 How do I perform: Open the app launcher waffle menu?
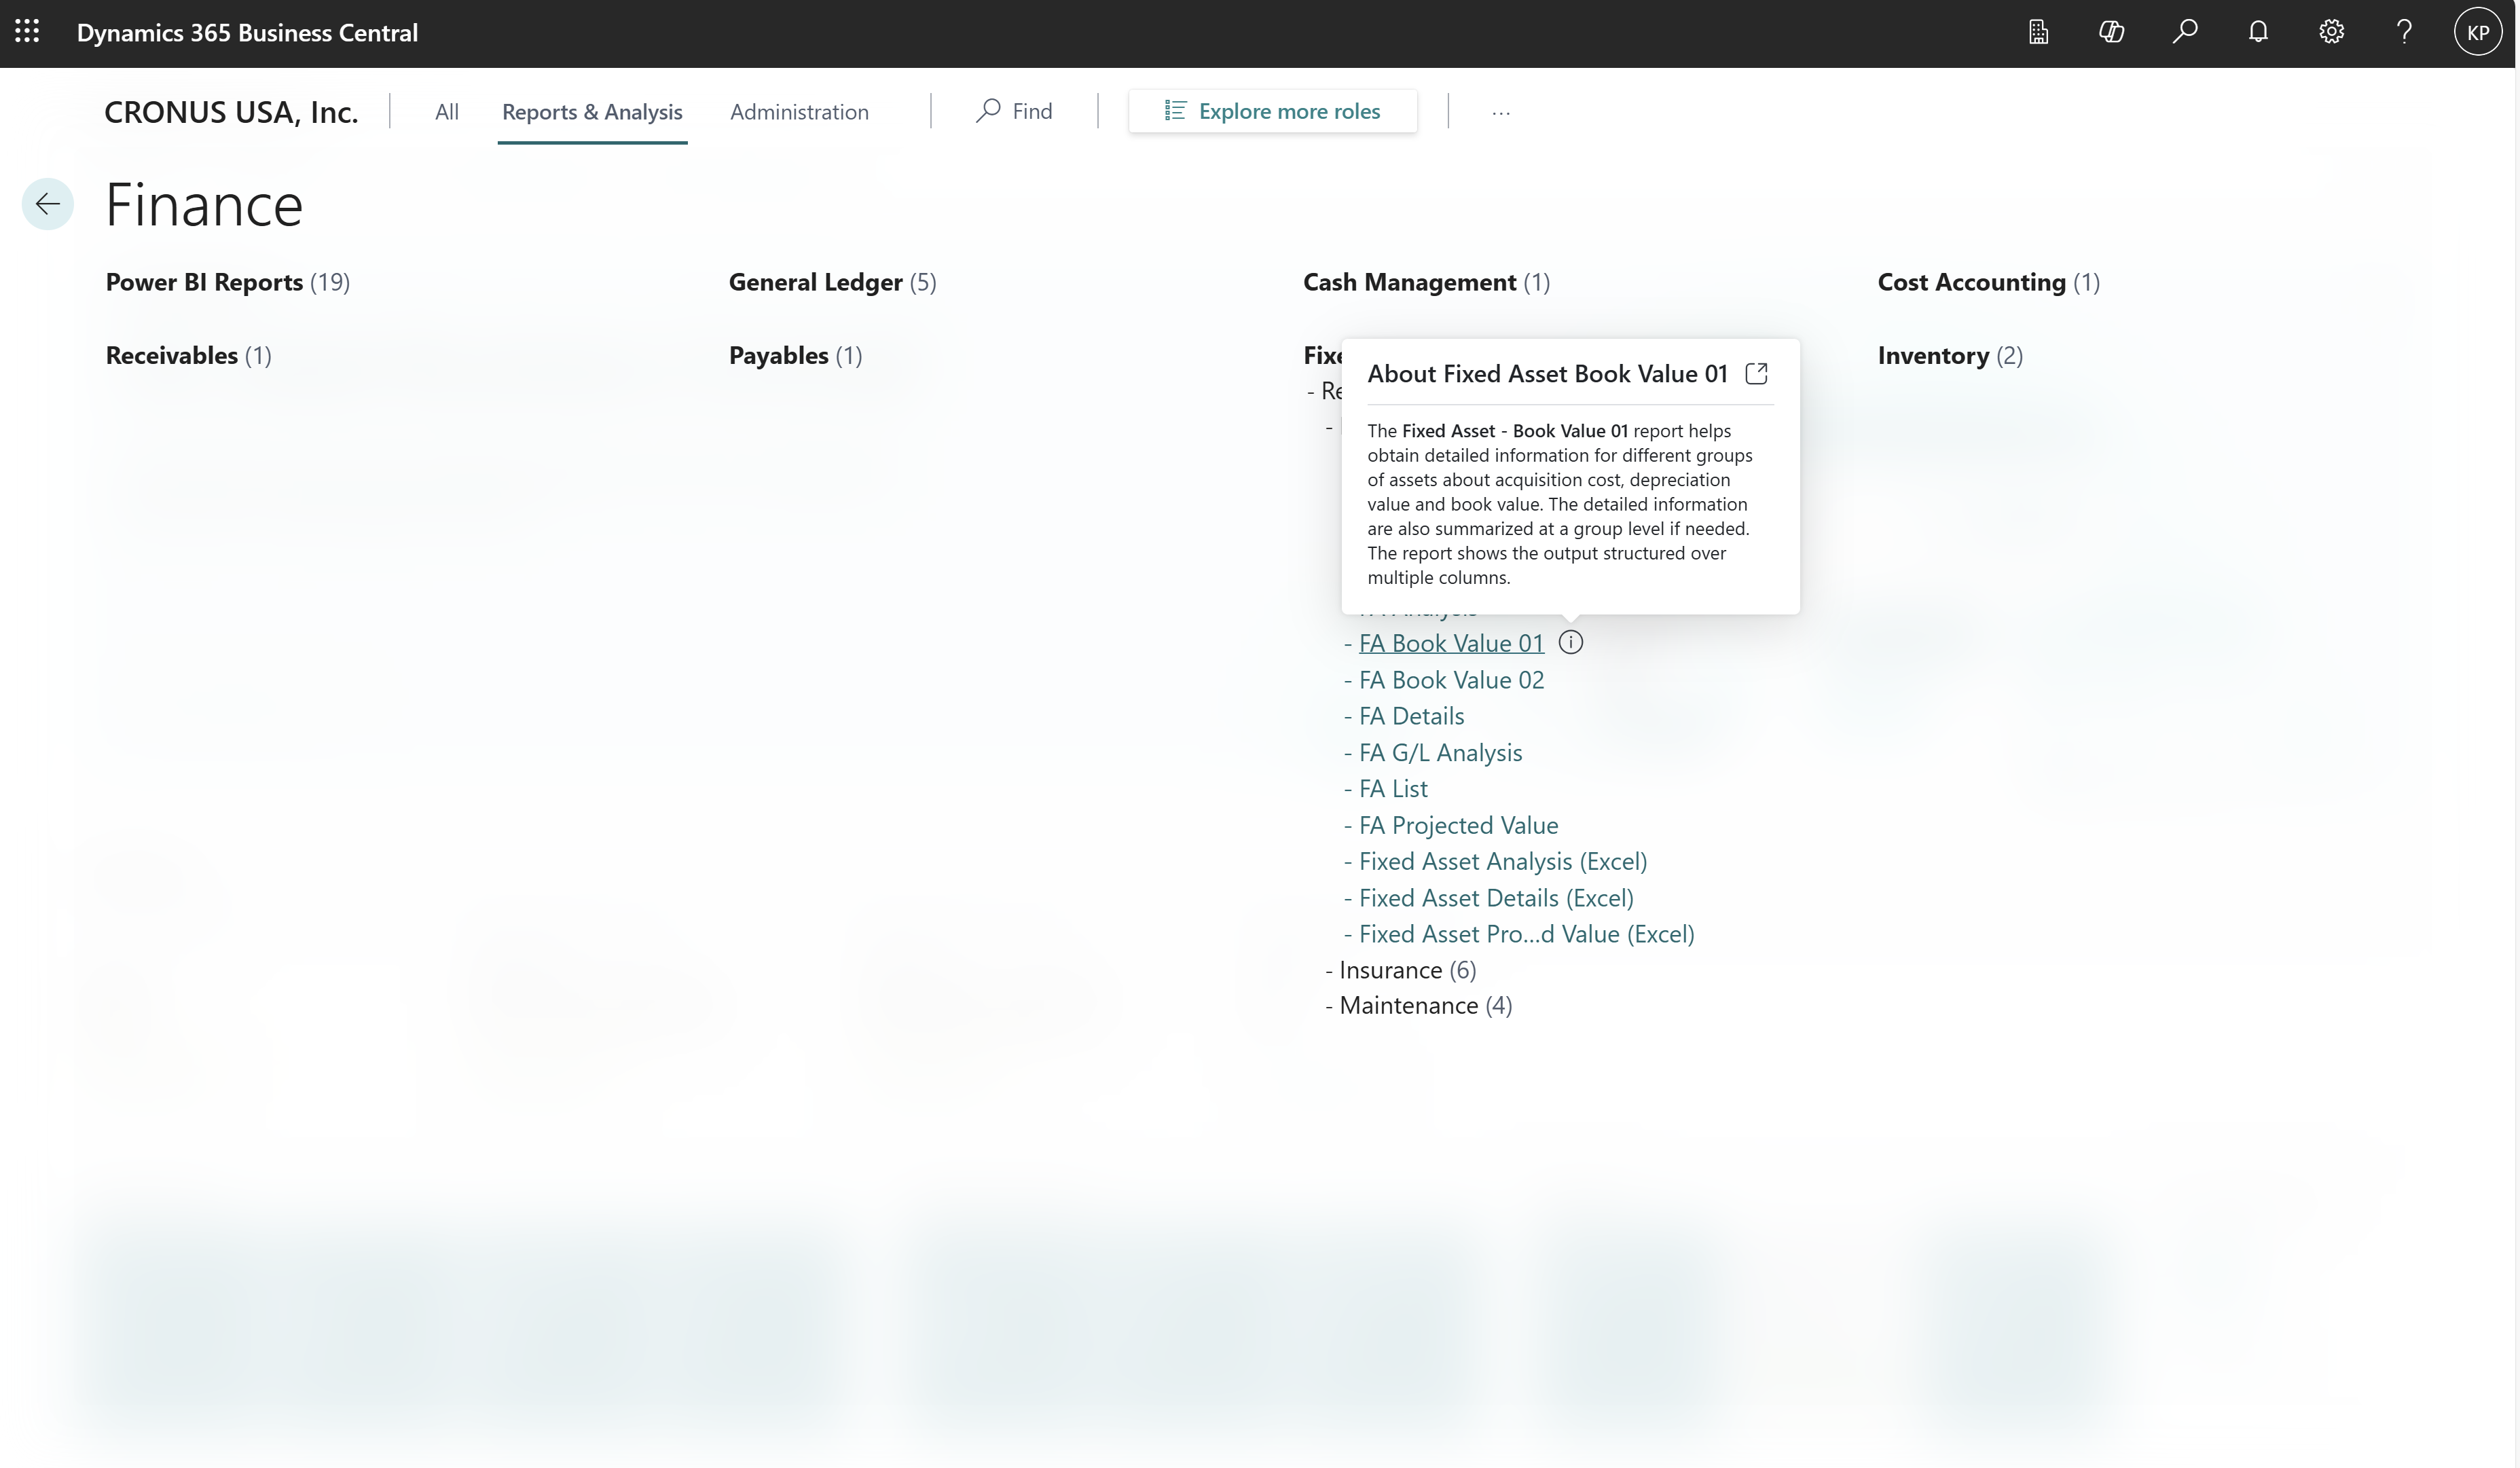pyautogui.click(x=27, y=31)
